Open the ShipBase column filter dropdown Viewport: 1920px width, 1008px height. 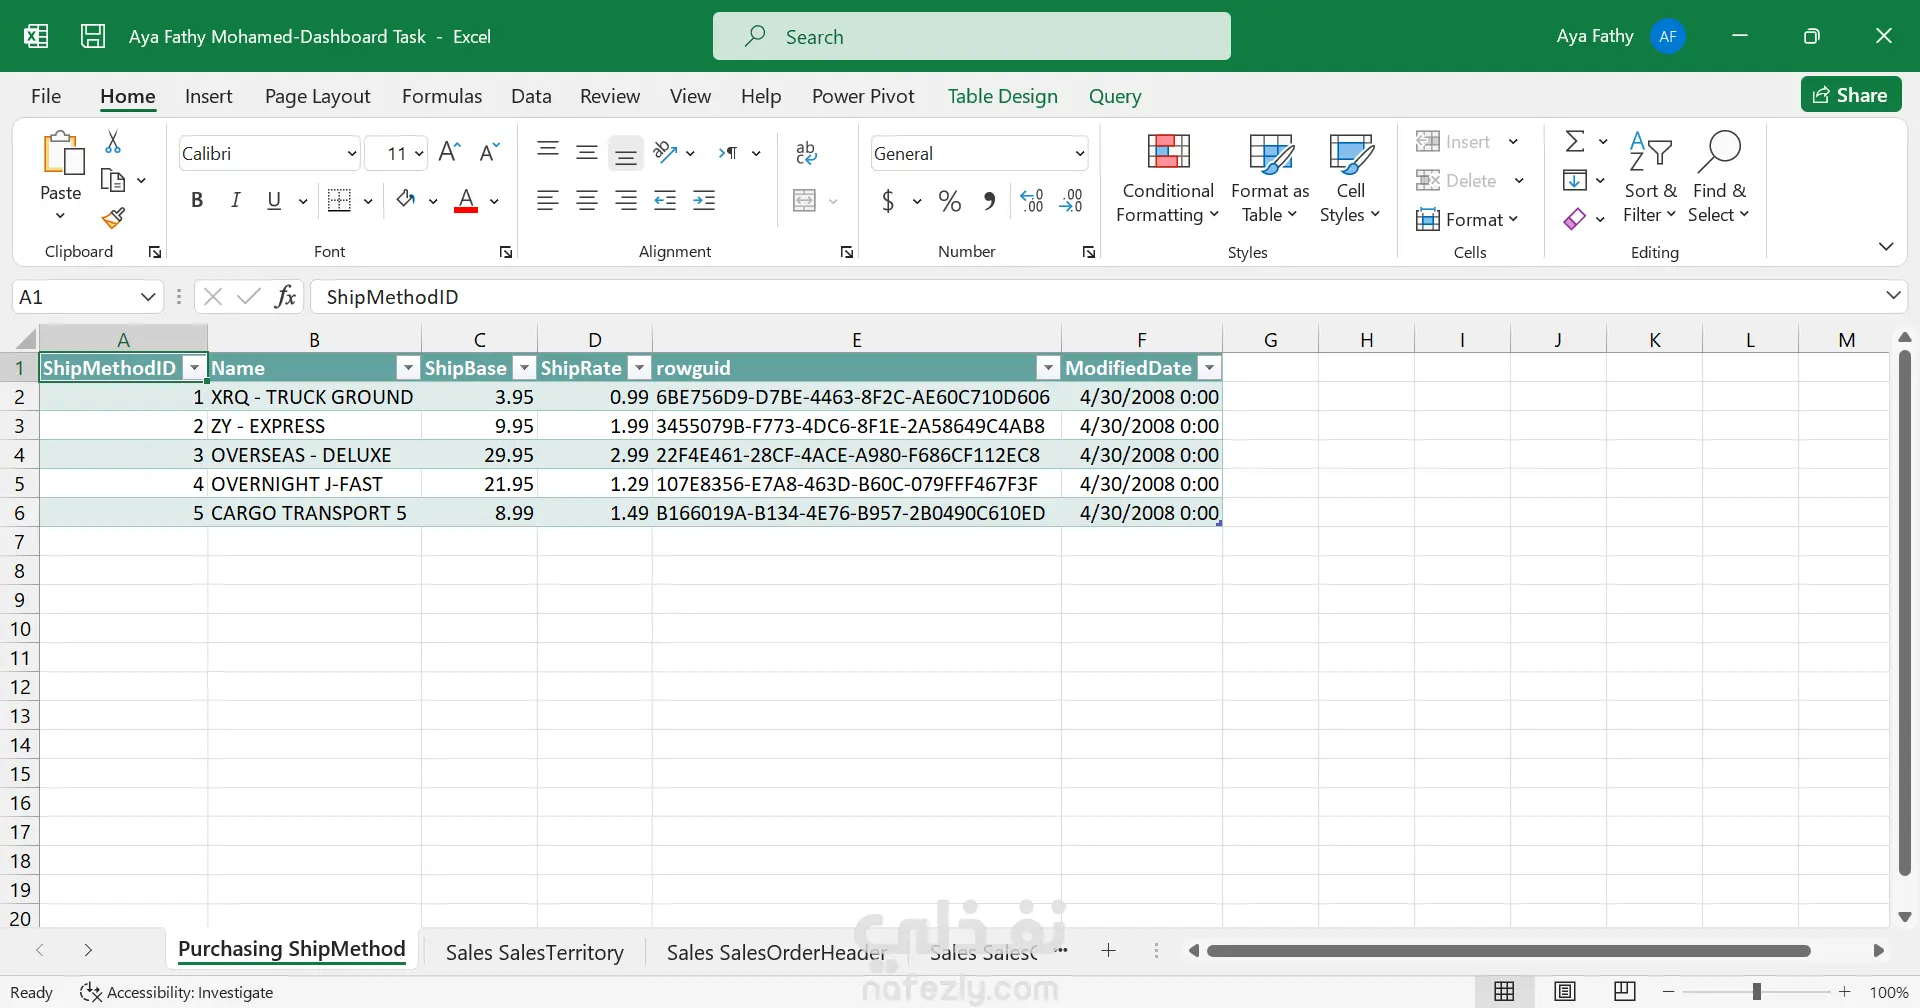(x=523, y=368)
